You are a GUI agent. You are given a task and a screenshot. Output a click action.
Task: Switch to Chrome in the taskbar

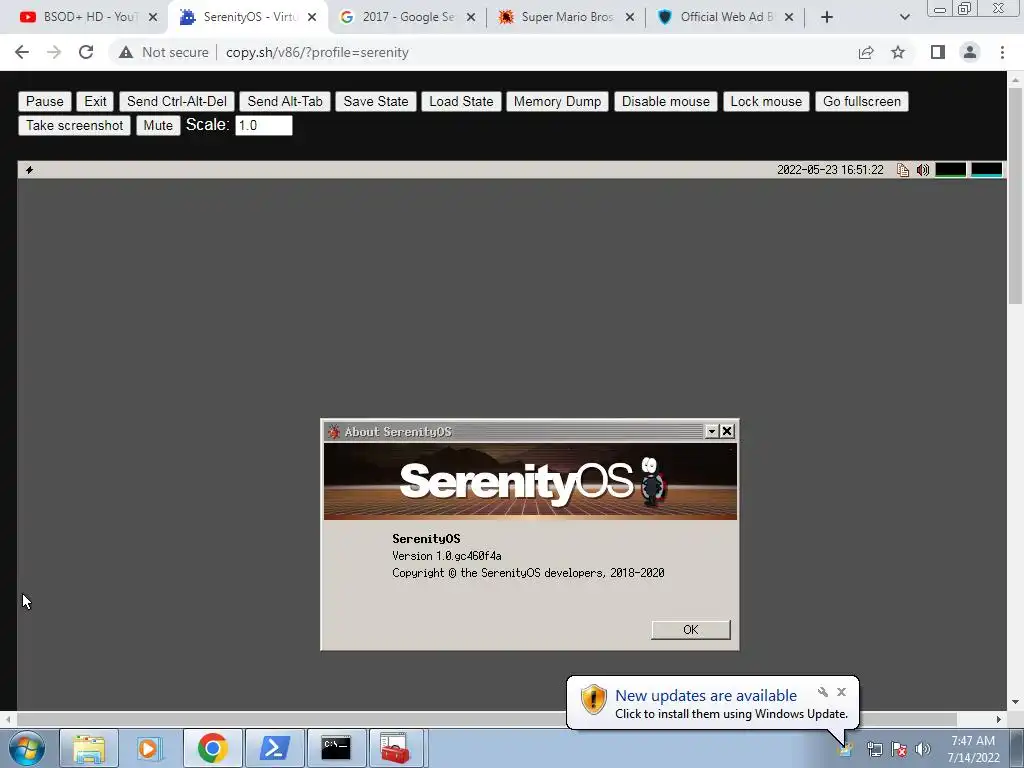tap(212, 748)
